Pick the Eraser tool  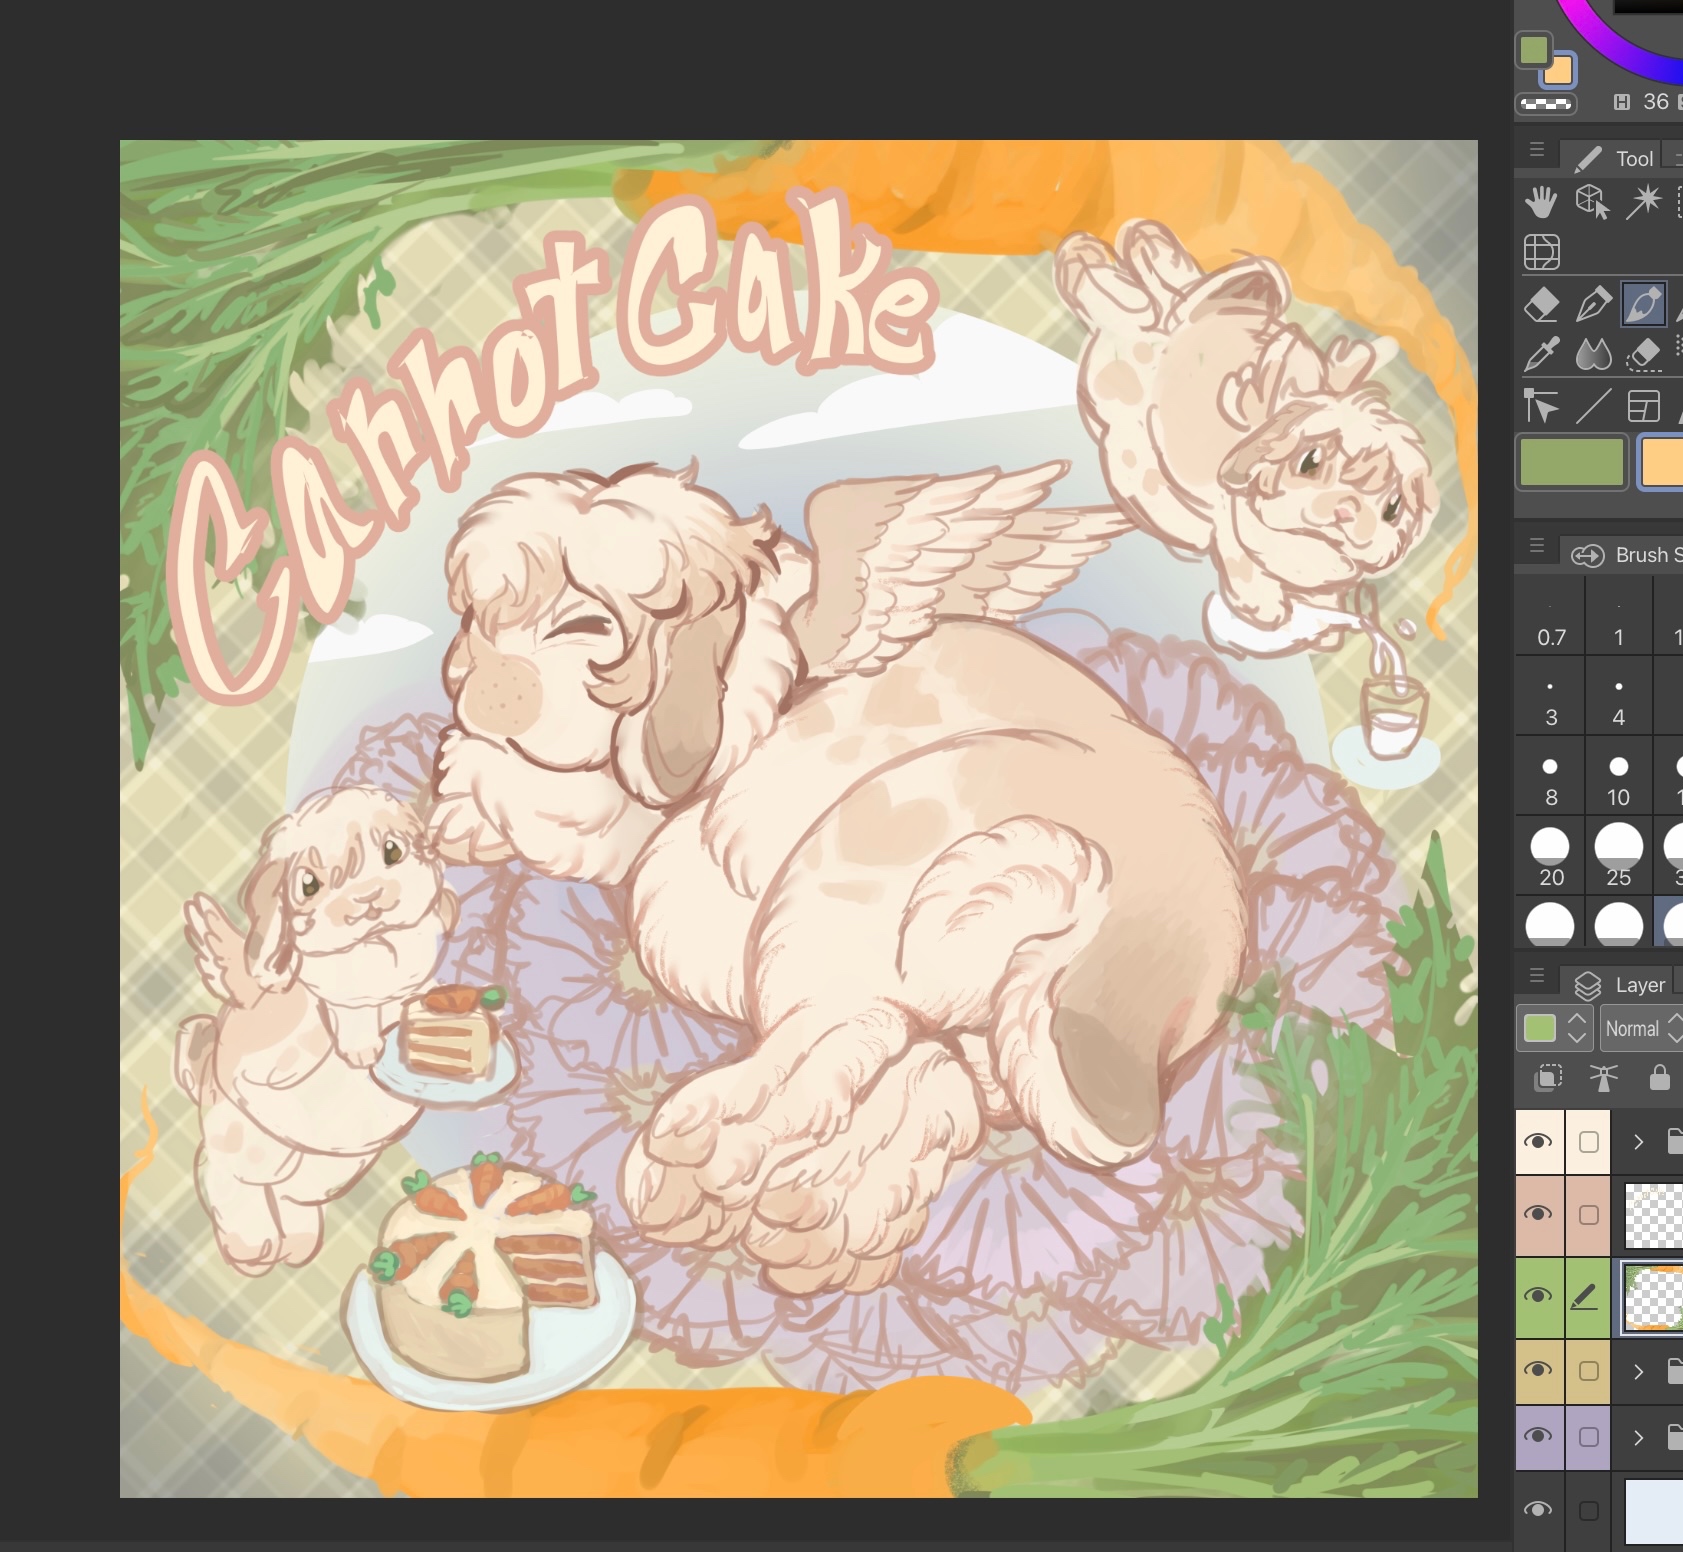point(1541,304)
